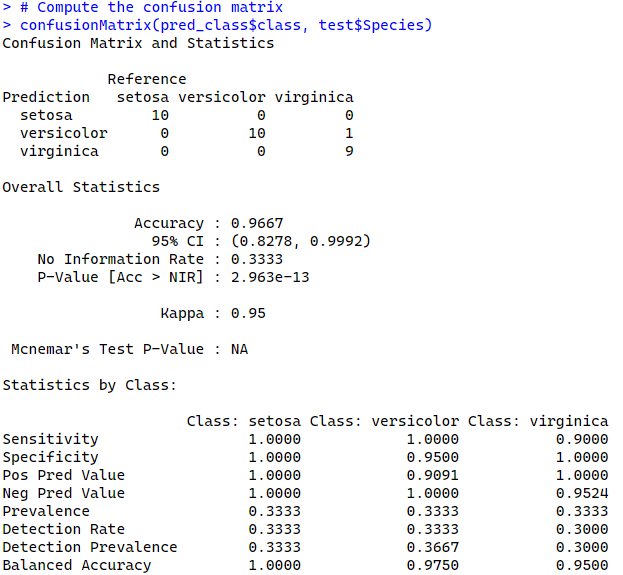Click the 'Prevalence' row label
This screenshot has width=623, height=575.
click(x=46, y=511)
